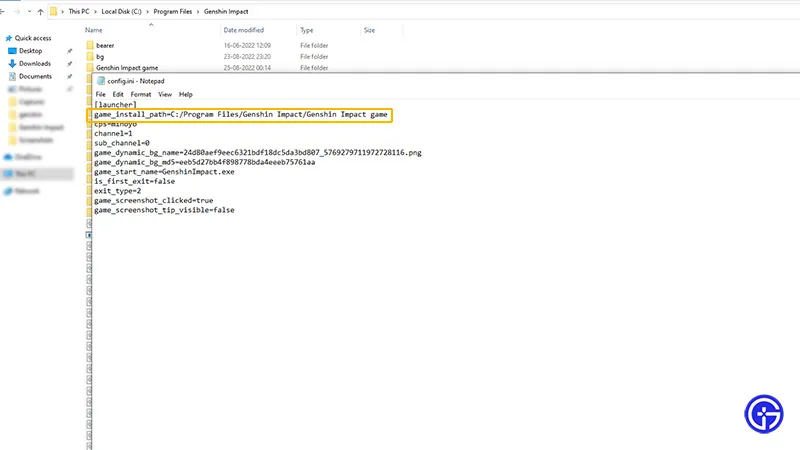Select Local Disk (C:) in the breadcrumb
800x450 pixels.
pos(121,11)
